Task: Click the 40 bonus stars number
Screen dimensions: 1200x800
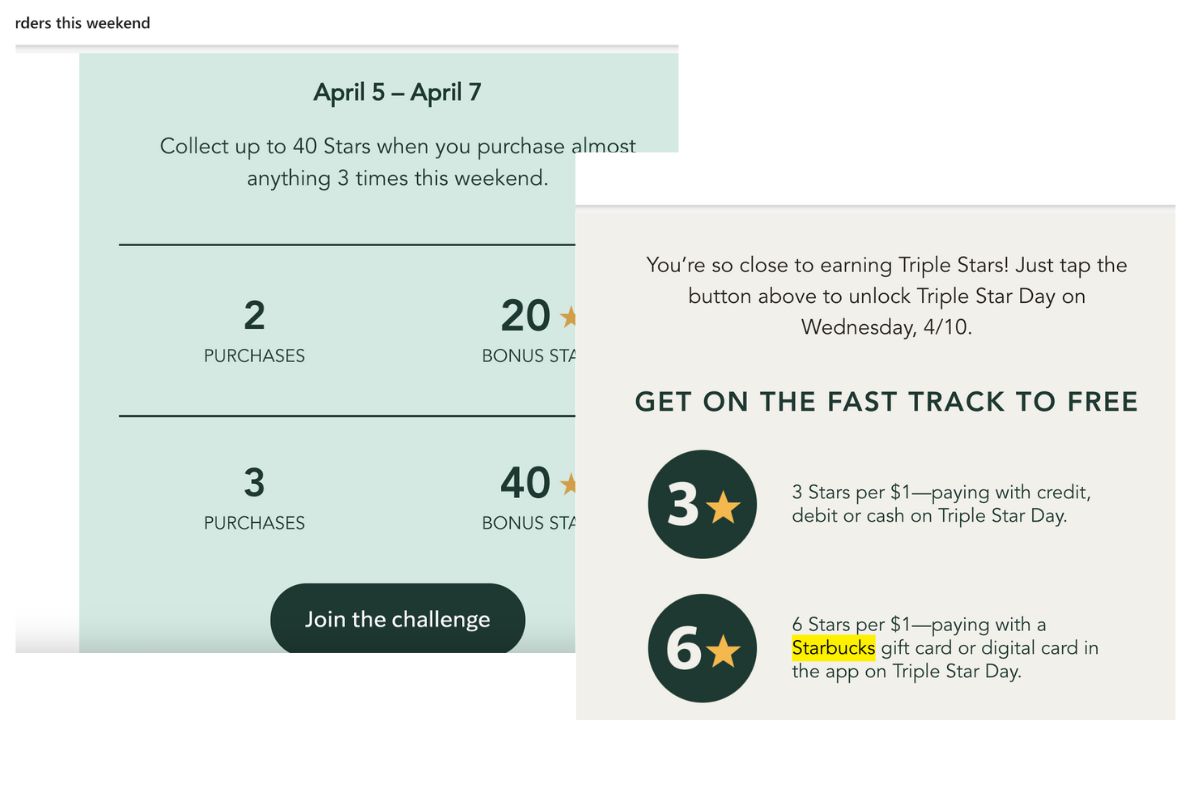Action: [x=526, y=483]
